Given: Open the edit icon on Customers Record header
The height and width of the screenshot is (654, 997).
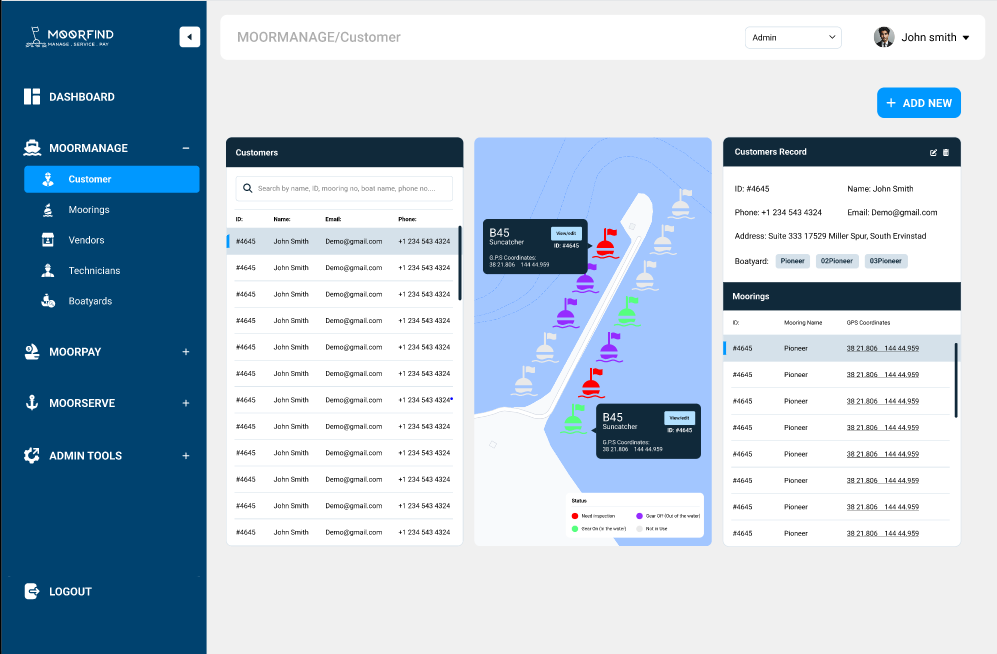Looking at the screenshot, I should coord(933,152).
